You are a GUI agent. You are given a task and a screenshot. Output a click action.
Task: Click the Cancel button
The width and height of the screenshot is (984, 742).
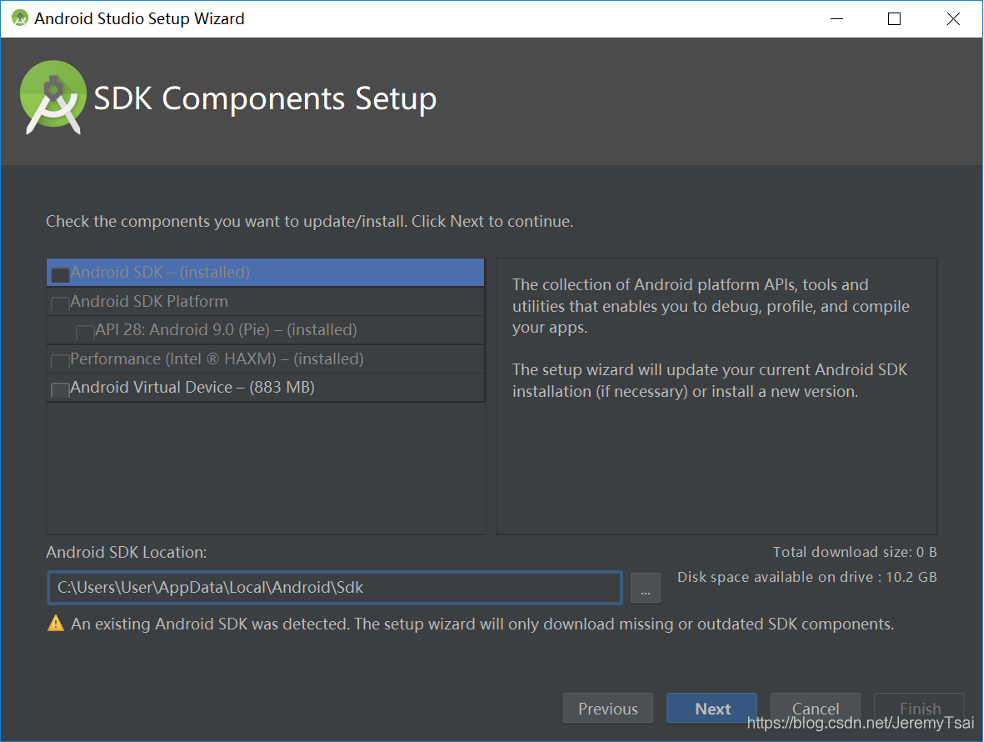pyautogui.click(x=815, y=709)
